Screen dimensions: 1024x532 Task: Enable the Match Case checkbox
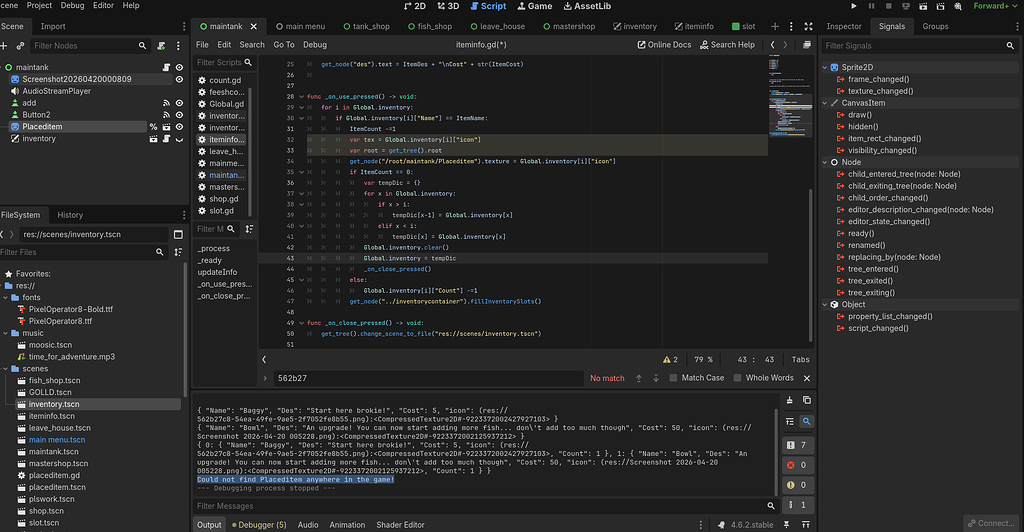click(x=673, y=378)
